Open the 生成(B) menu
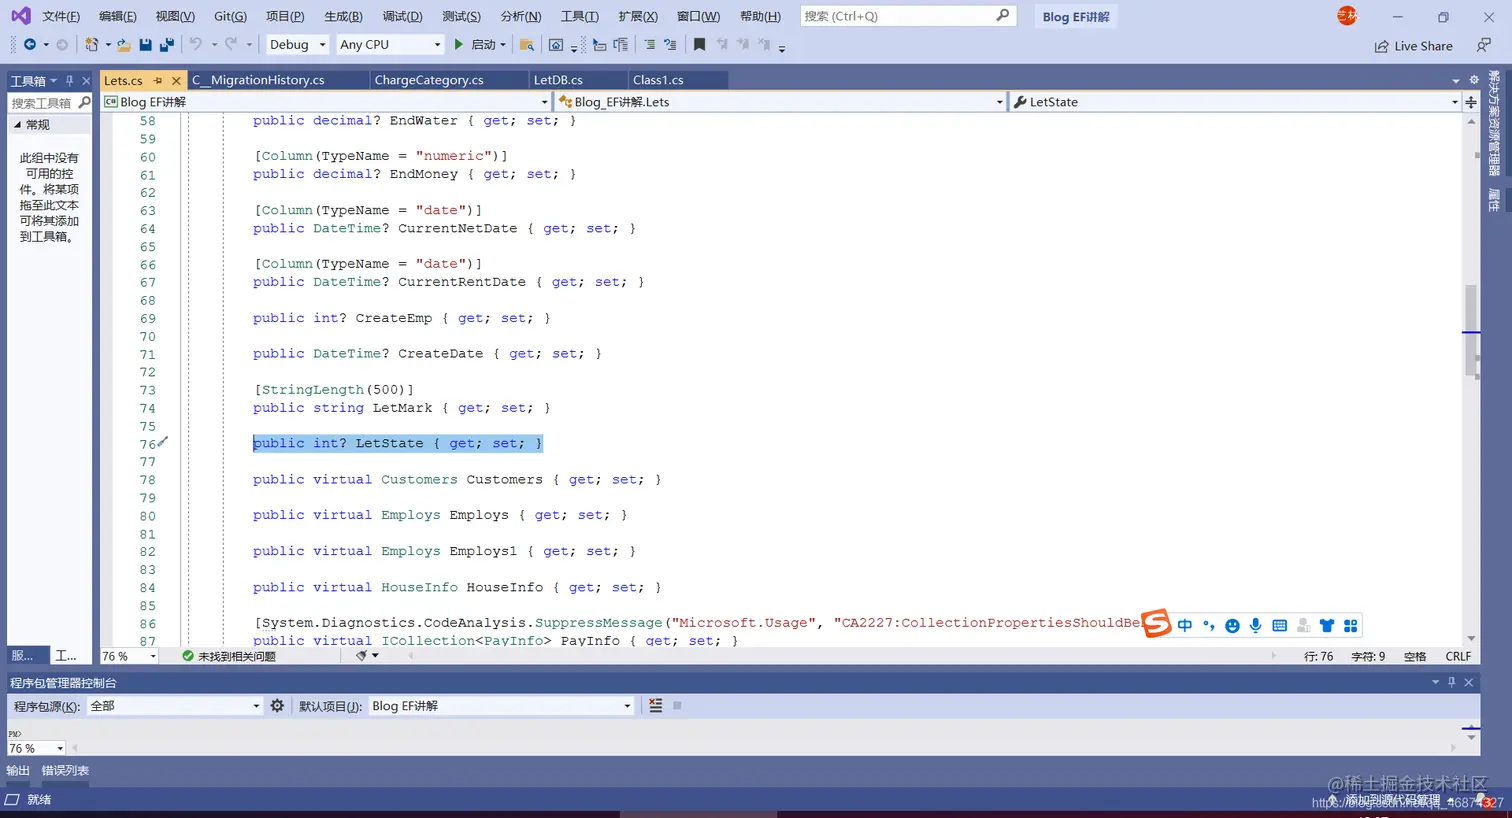Screen dimensions: 1512x818 tap(344, 16)
